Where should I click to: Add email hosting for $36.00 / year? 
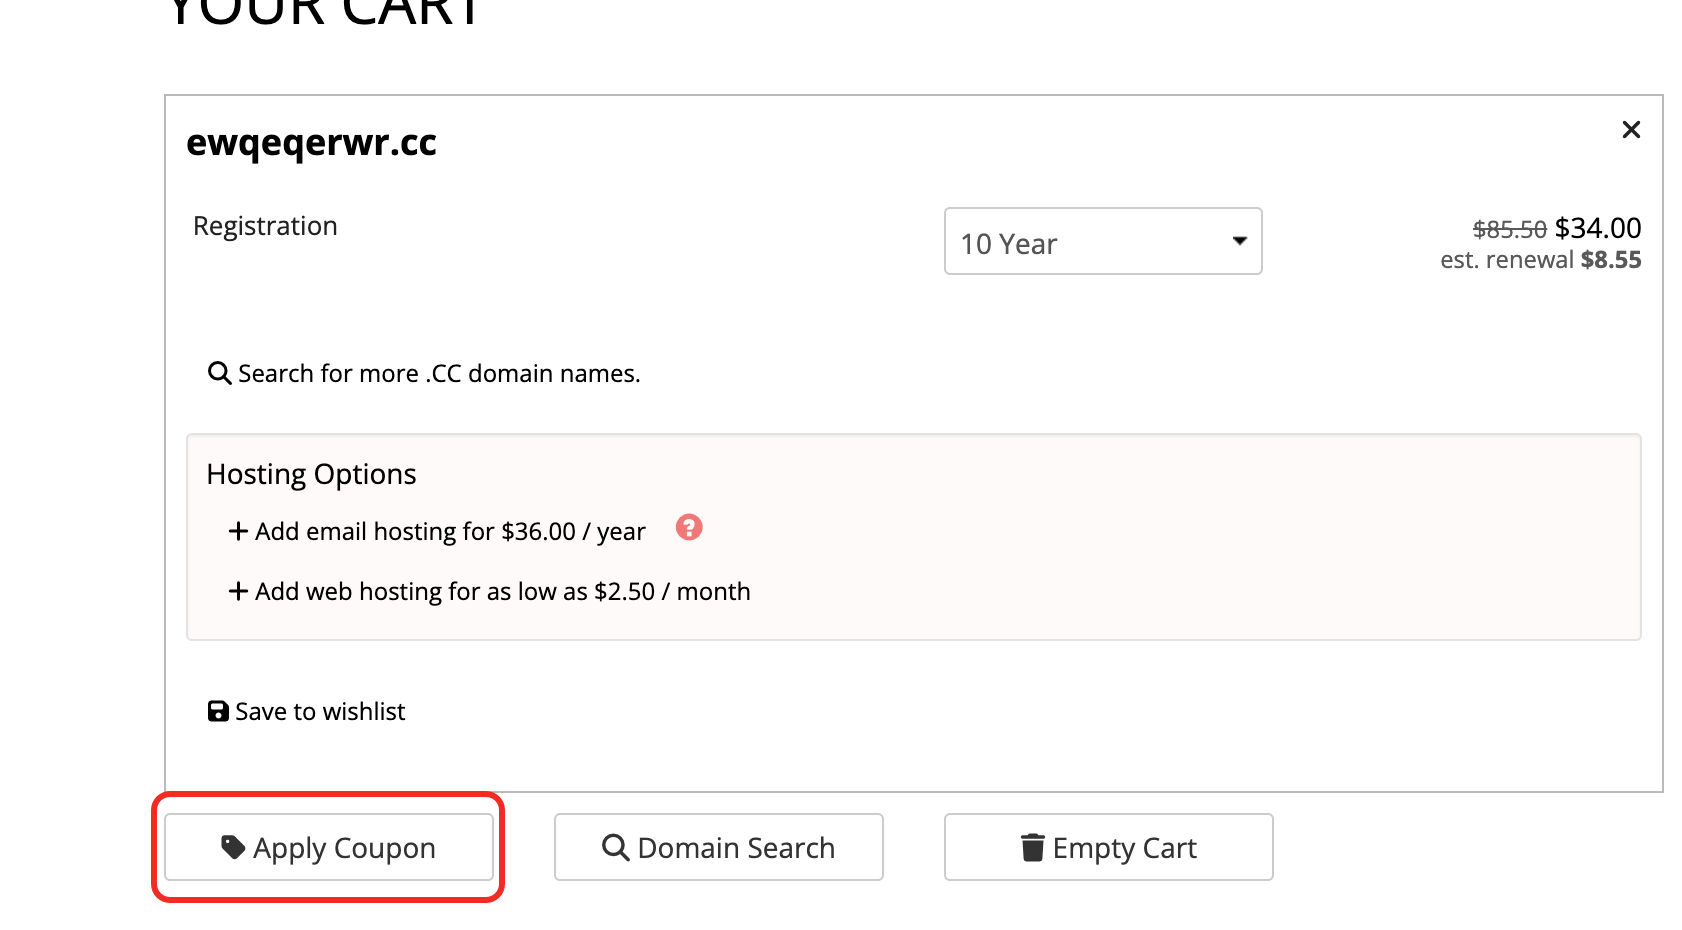coord(437,531)
